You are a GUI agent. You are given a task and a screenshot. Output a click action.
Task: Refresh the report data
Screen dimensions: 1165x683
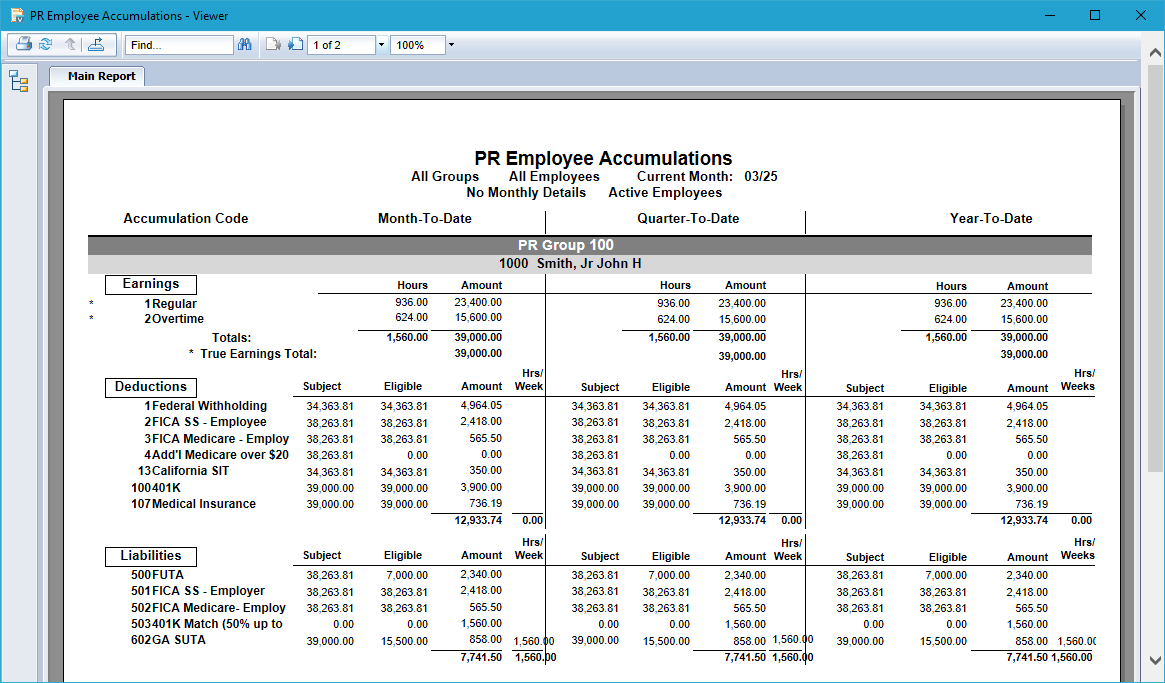coord(46,45)
